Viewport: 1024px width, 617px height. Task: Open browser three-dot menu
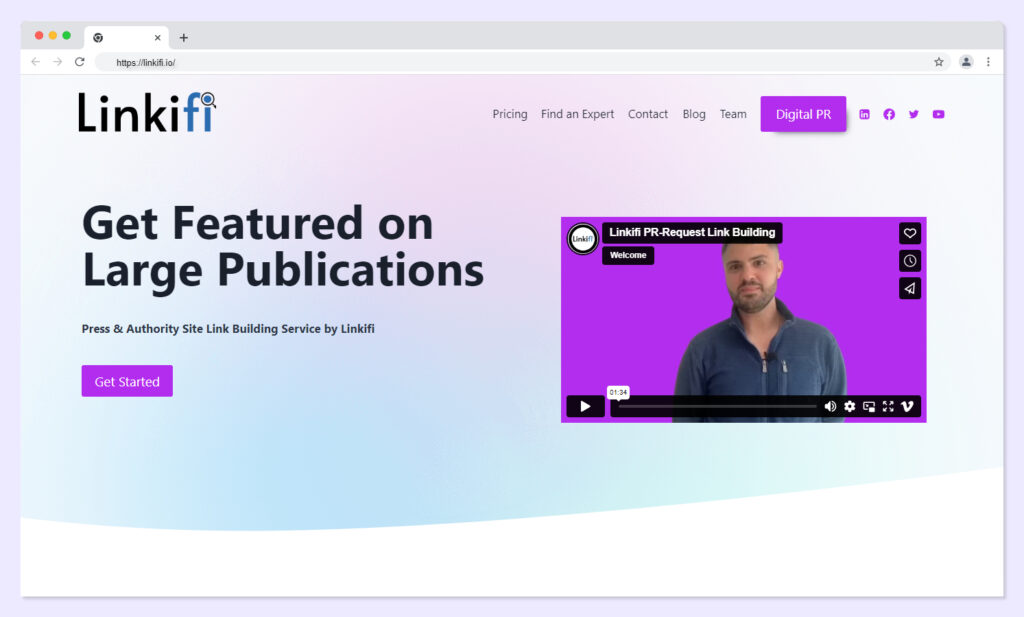pos(988,61)
